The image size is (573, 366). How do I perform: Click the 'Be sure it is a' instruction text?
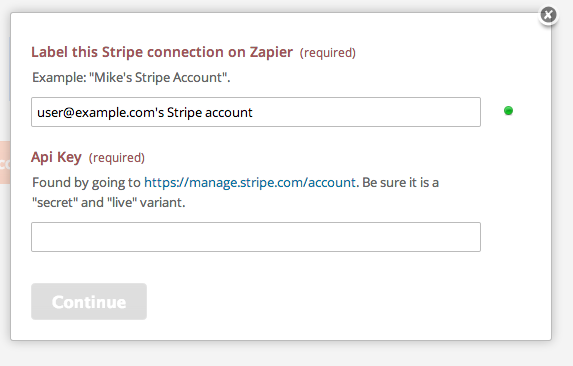[400, 182]
